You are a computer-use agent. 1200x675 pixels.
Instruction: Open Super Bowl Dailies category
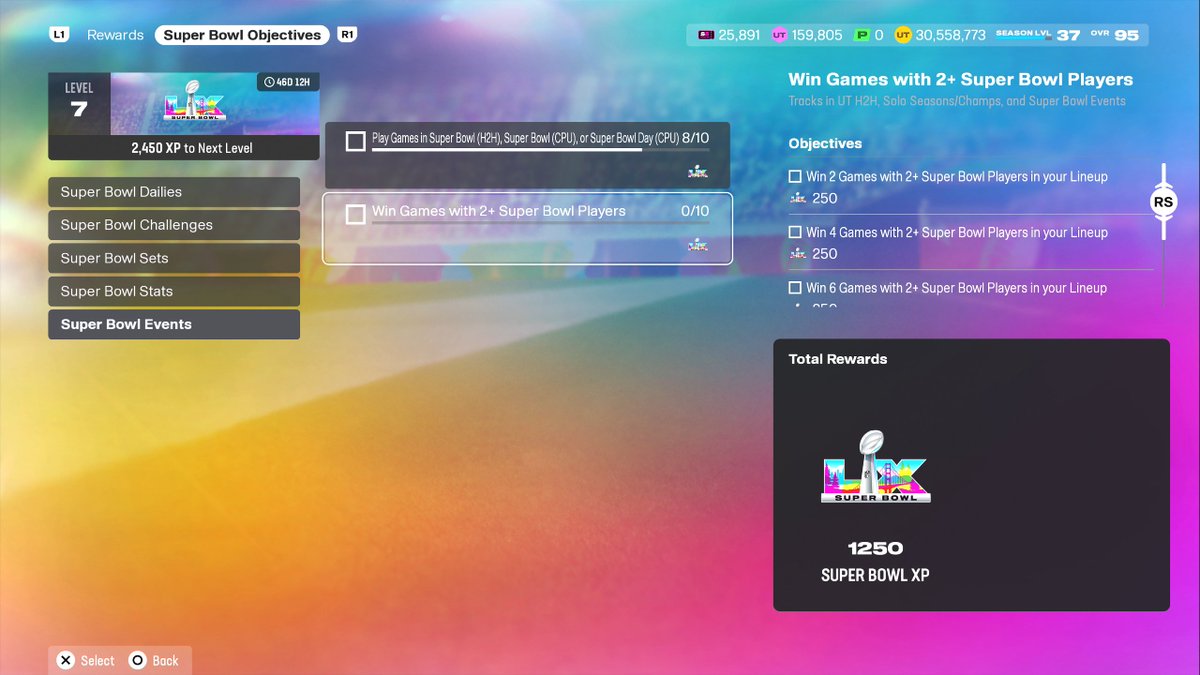point(174,192)
